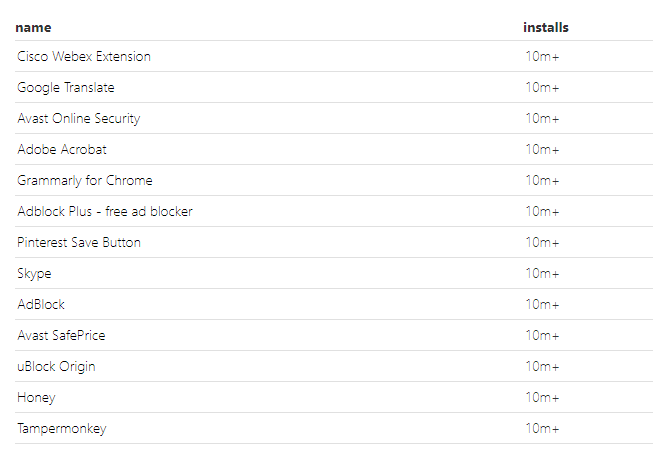Click the 'installs' column header
This screenshot has height=468, width=672.
546,27
